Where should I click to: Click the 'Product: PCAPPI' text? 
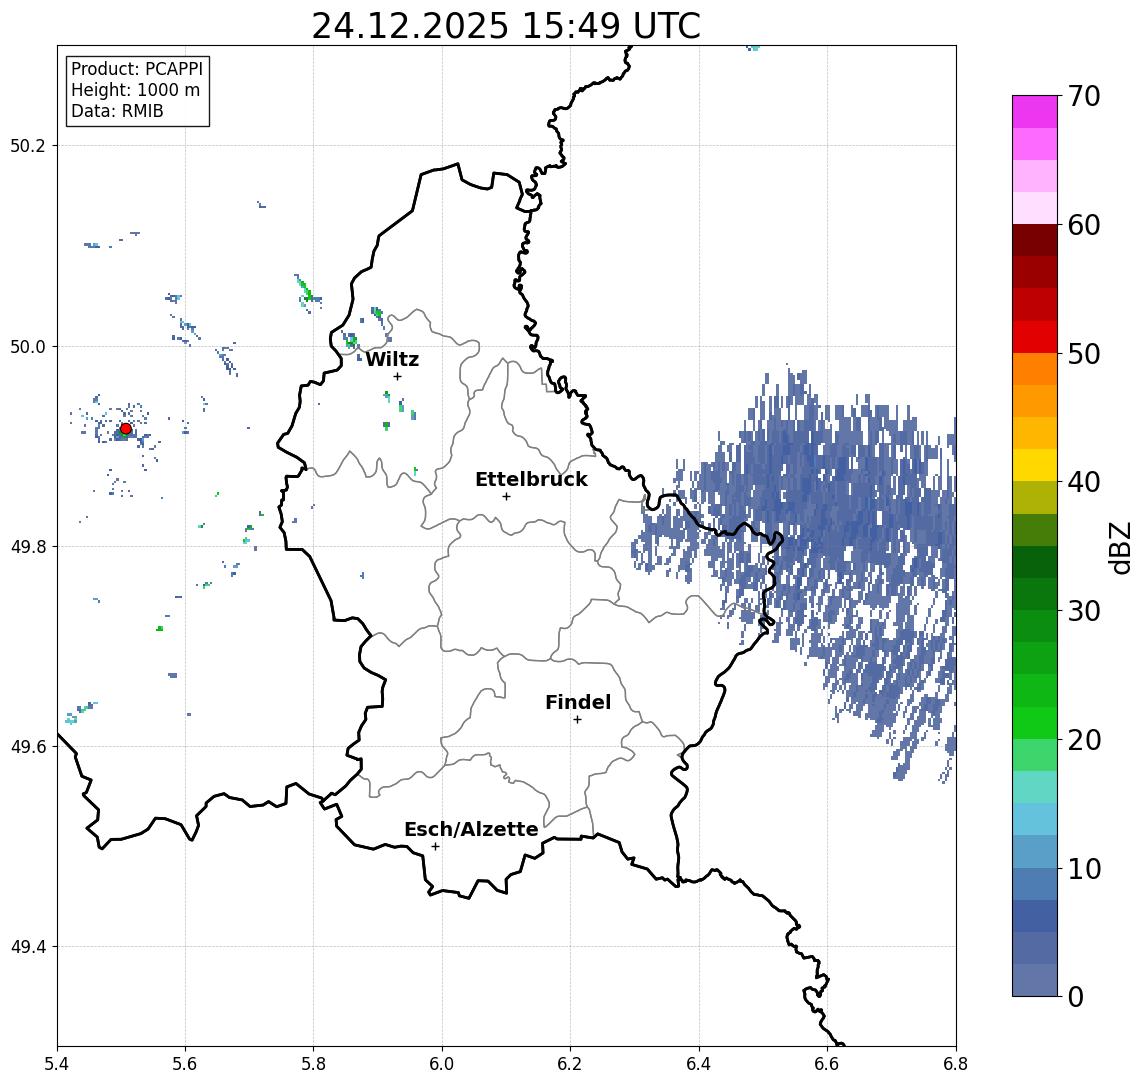click(x=137, y=69)
